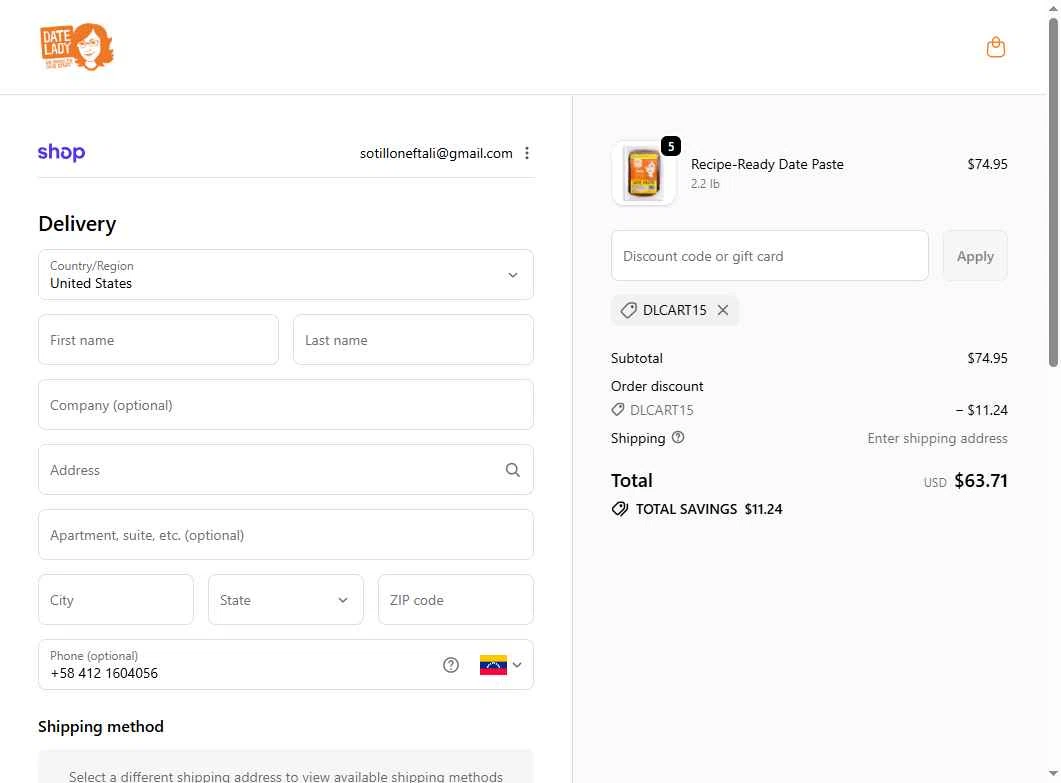Click Discount code or gift card field
Image resolution: width=1061 pixels, height=783 pixels.
(x=769, y=256)
